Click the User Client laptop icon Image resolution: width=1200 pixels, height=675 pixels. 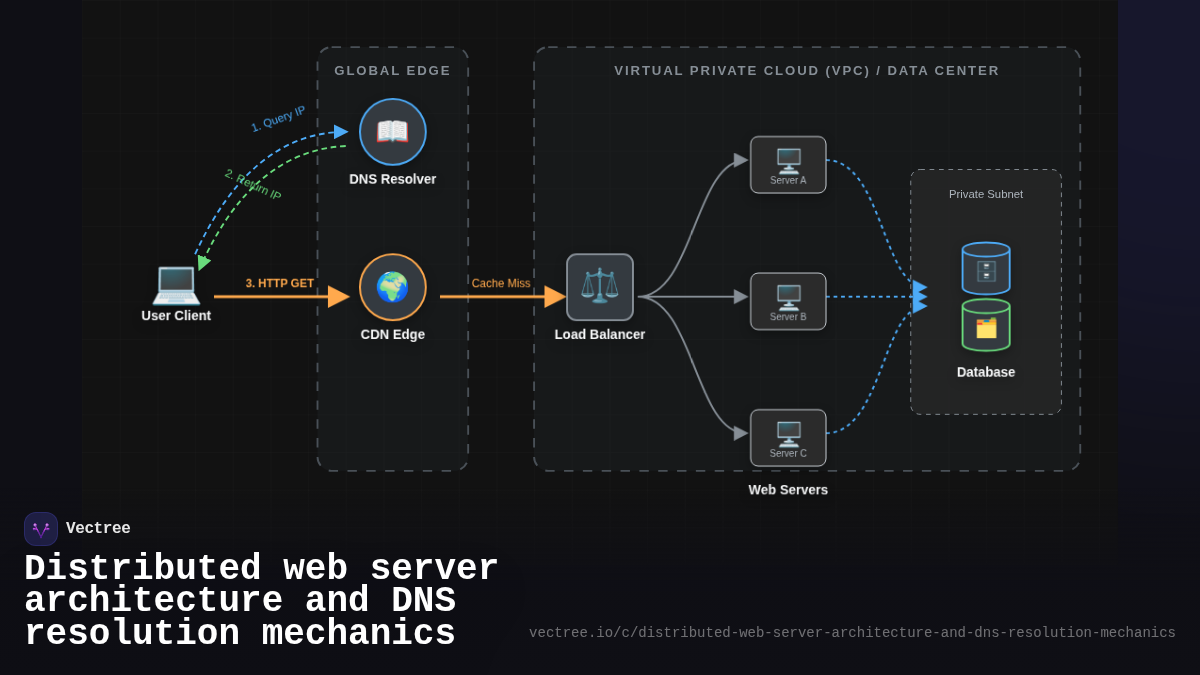coord(176,288)
